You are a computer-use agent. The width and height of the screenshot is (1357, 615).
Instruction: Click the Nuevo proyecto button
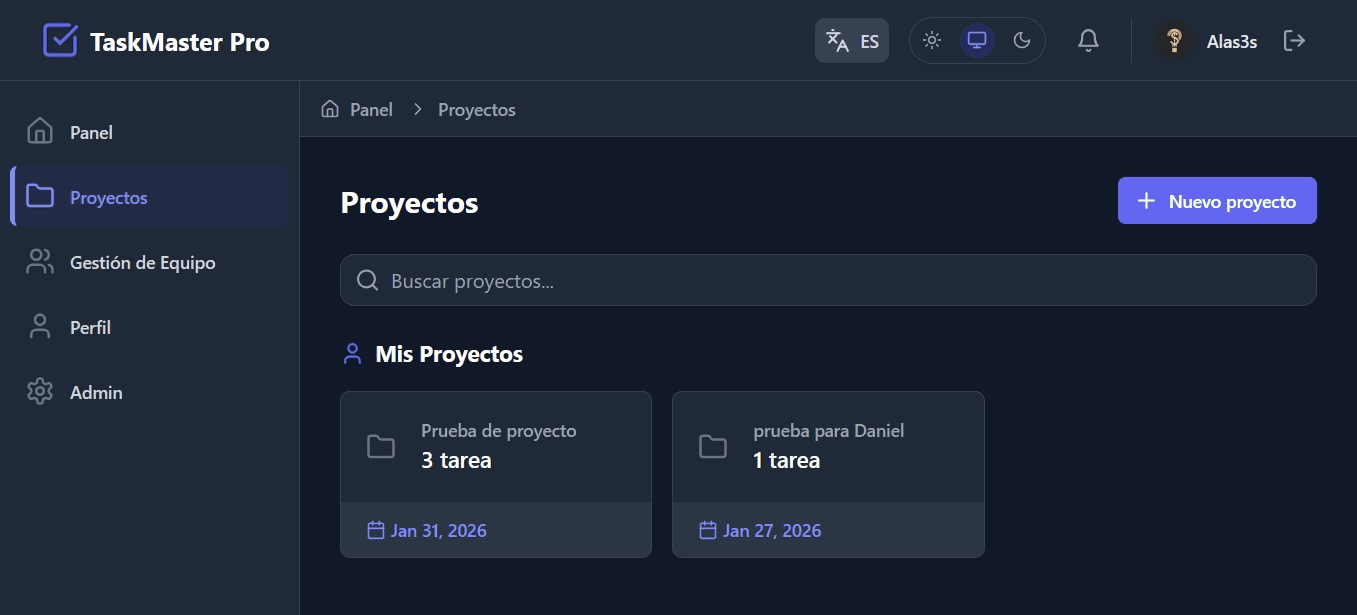click(x=1217, y=201)
